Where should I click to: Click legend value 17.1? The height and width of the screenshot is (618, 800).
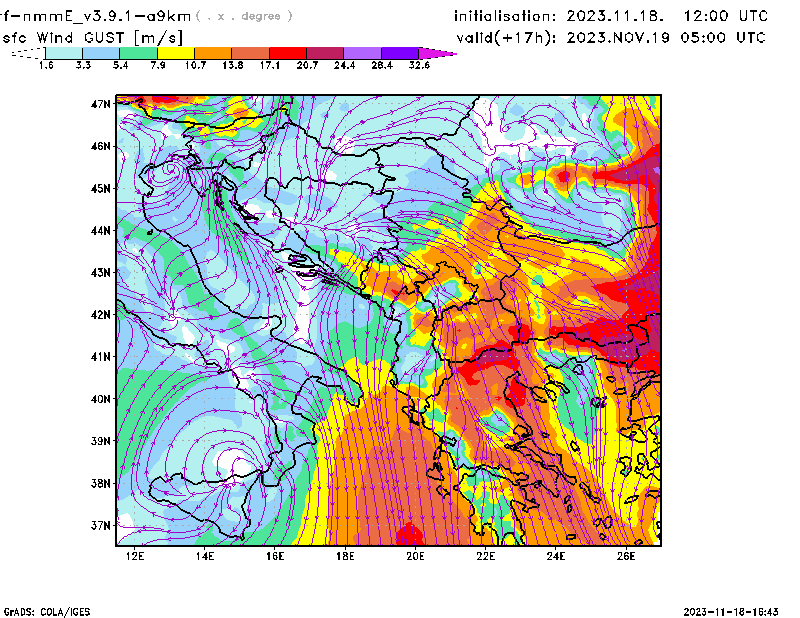269,65
